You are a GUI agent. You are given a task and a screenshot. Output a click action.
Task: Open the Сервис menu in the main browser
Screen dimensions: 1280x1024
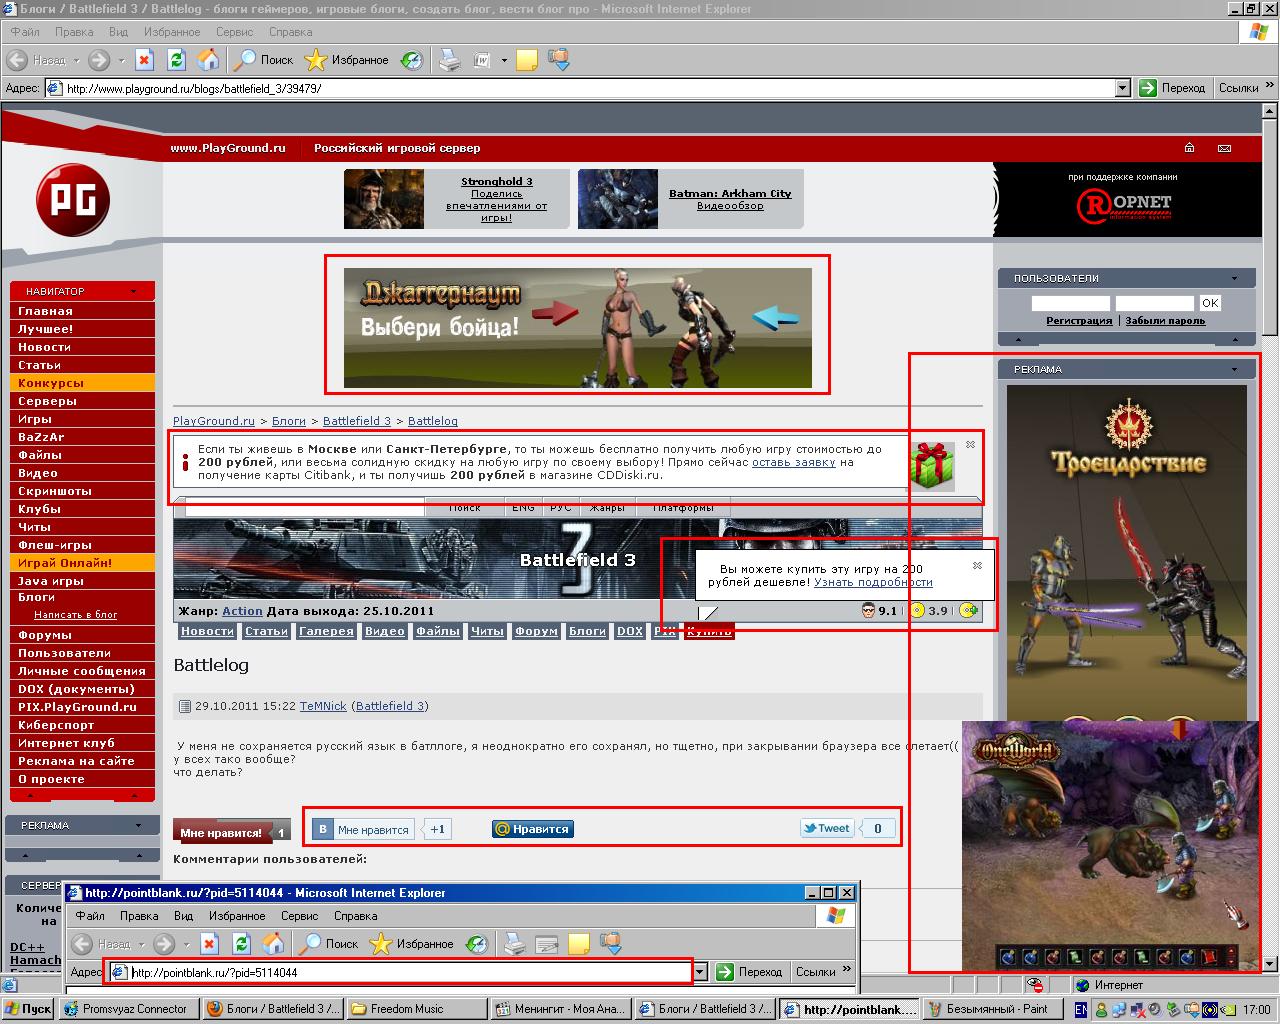234,32
